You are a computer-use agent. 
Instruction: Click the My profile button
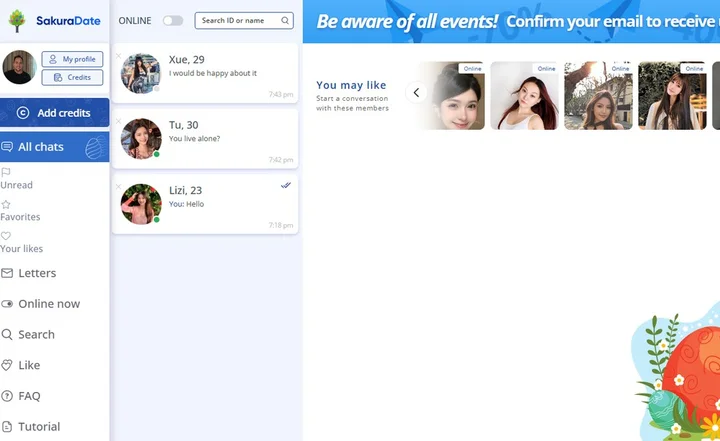click(x=72, y=59)
